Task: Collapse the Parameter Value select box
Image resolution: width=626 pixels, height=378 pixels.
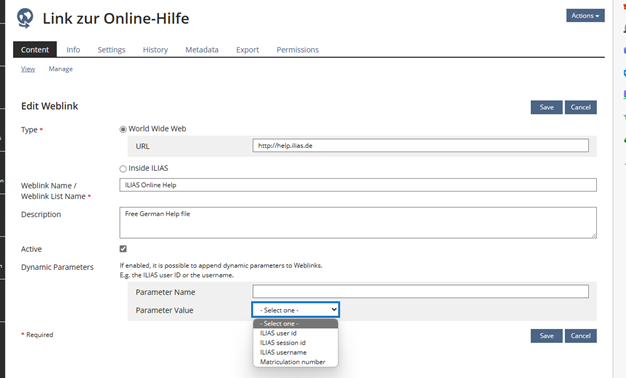Action: 296,310
